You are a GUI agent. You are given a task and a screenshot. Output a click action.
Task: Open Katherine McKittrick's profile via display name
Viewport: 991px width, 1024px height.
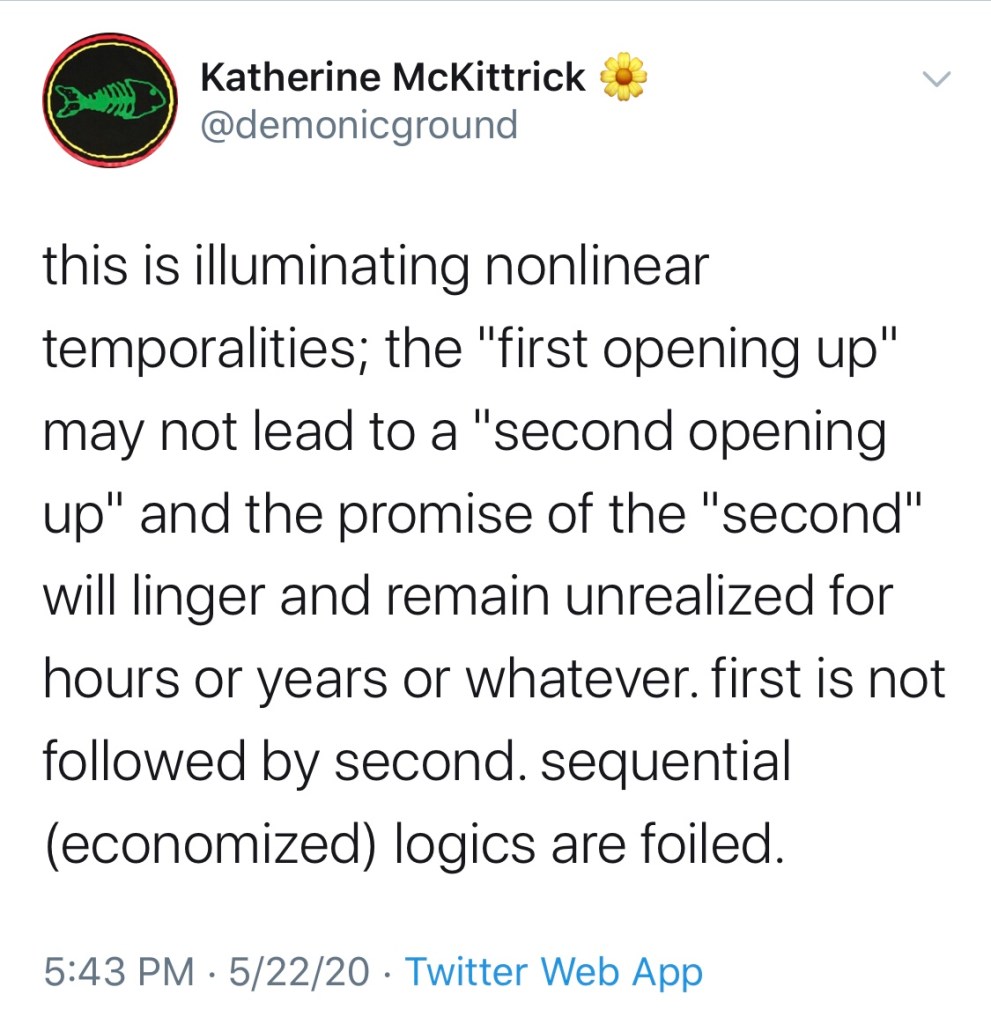coord(392,77)
